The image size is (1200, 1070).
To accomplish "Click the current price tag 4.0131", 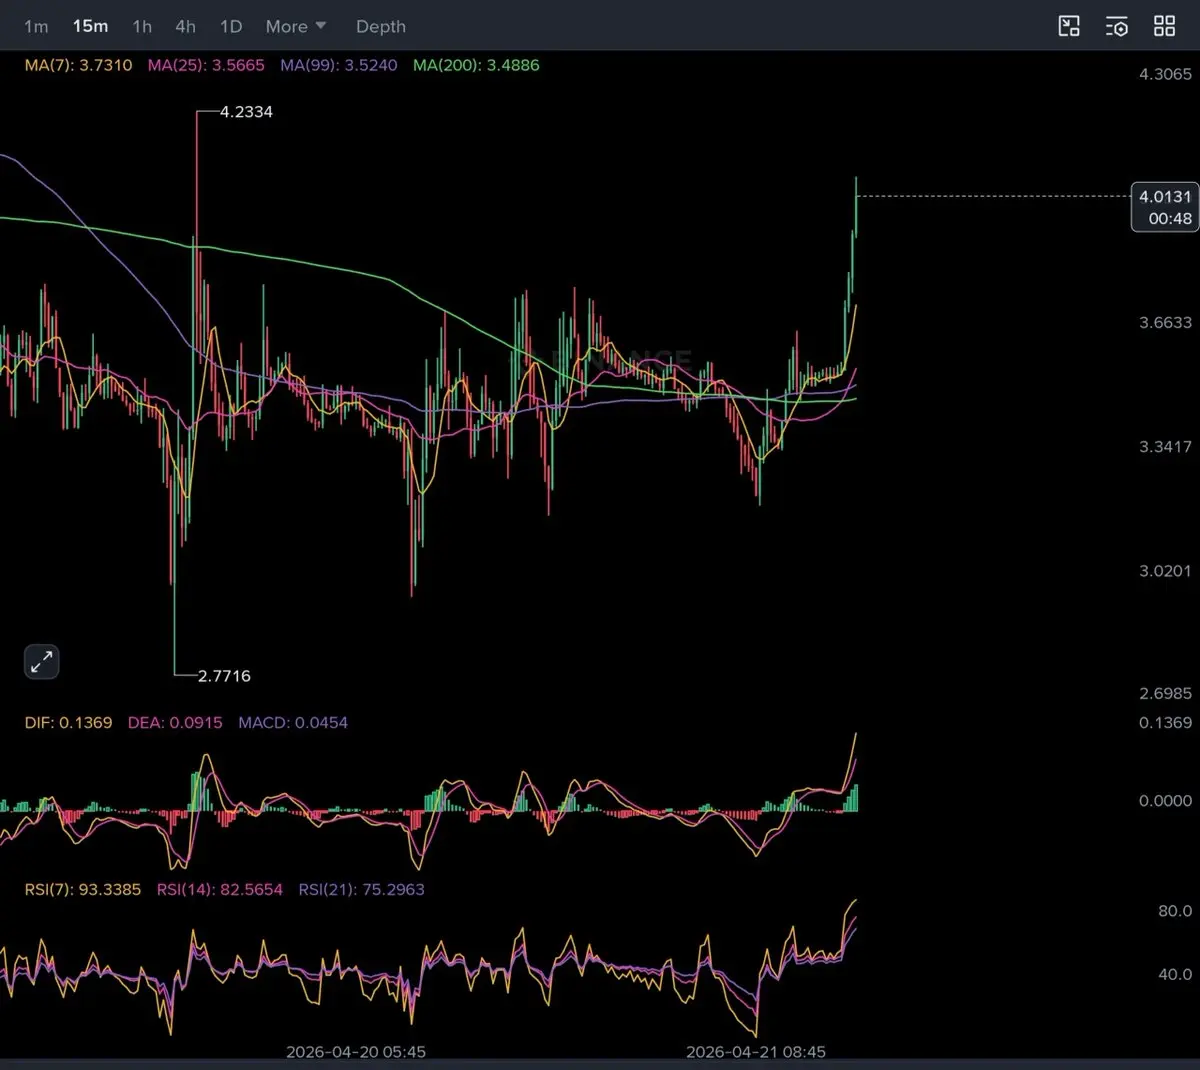I will 1165,207.
